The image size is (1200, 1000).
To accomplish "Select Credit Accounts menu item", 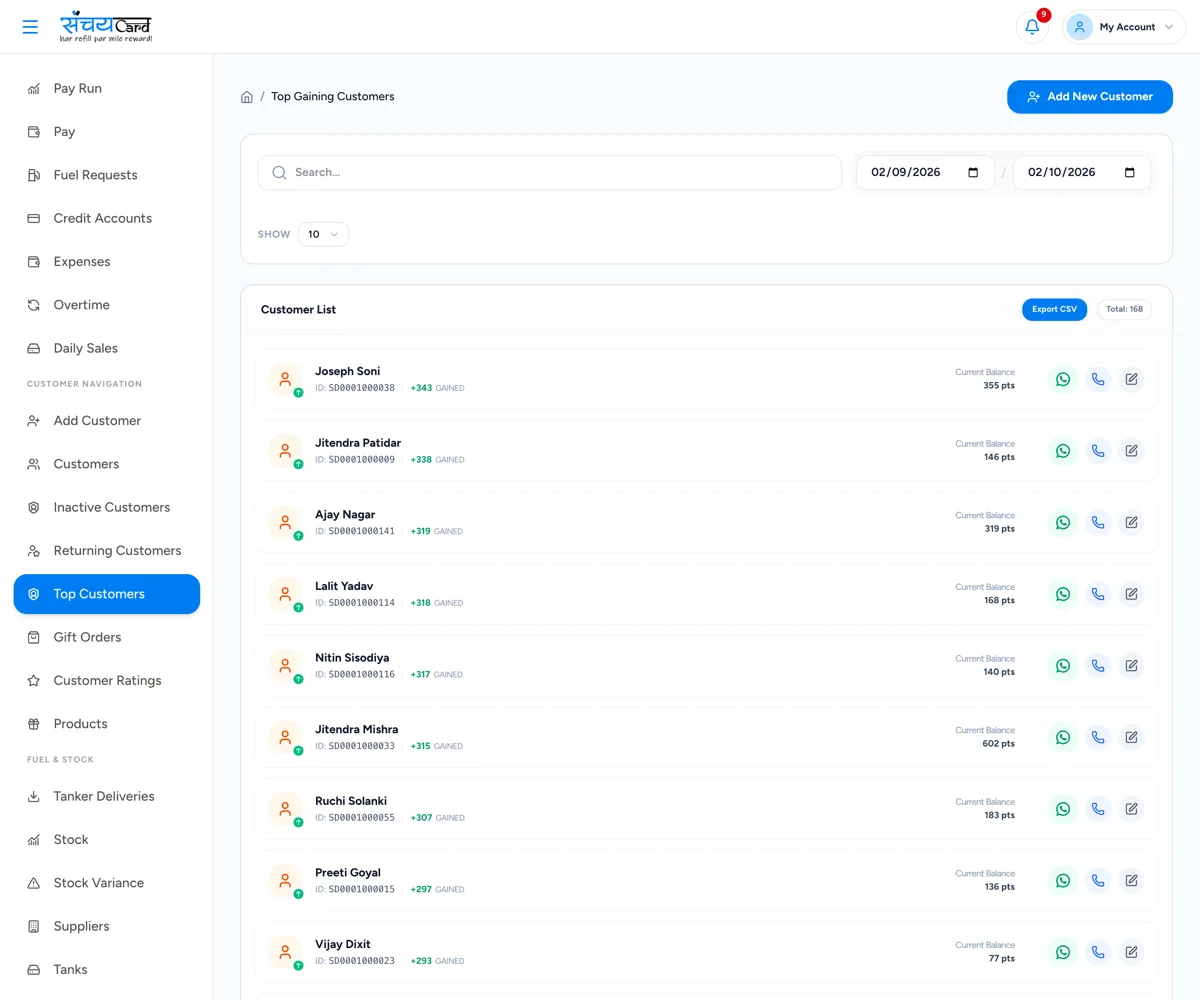I will [x=107, y=218].
